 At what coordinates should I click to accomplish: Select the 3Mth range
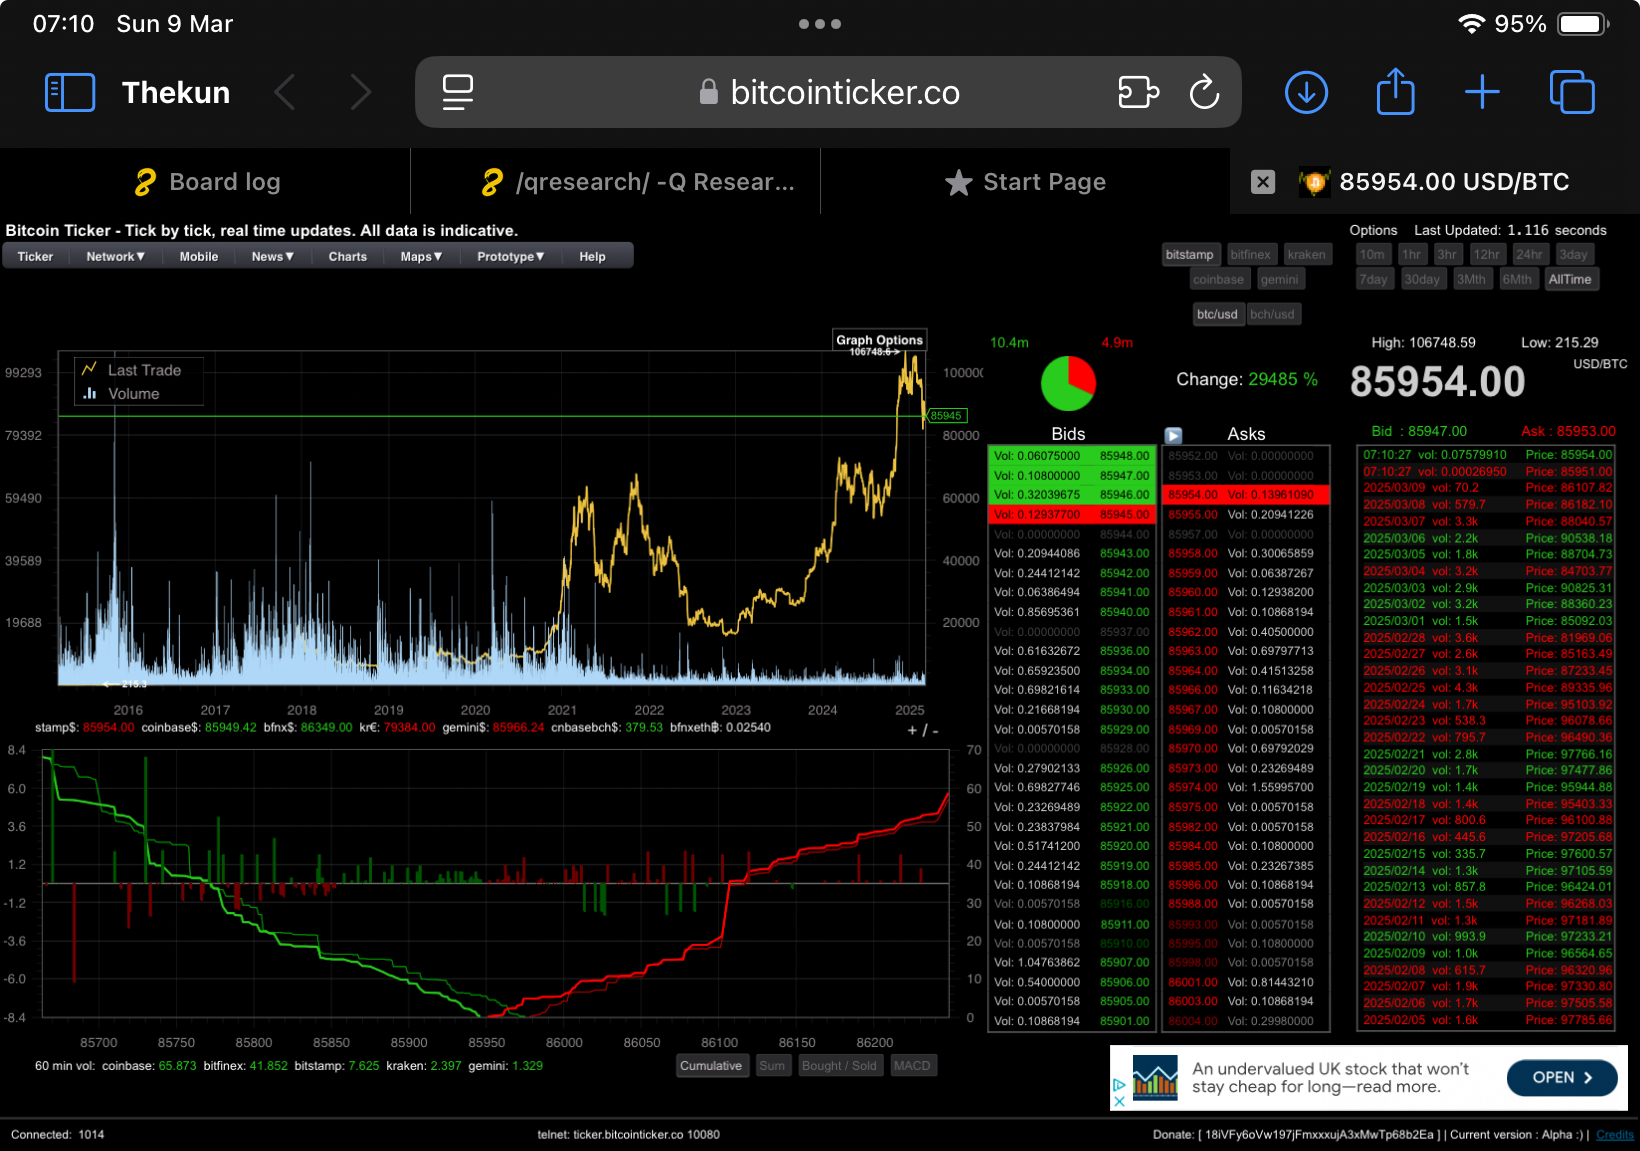click(x=1471, y=280)
